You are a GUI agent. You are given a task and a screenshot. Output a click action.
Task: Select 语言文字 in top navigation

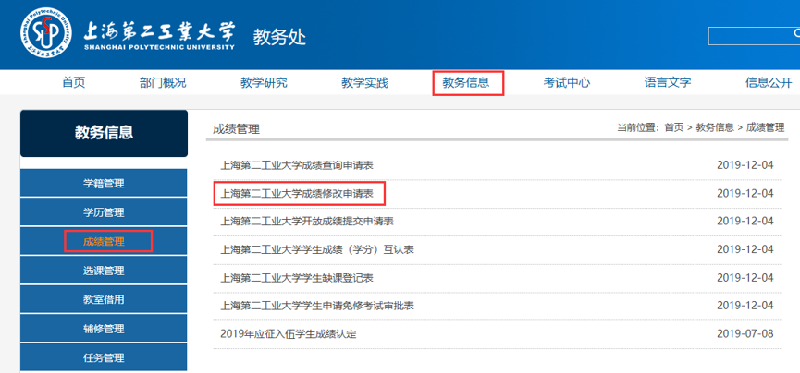tap(668, 83)
